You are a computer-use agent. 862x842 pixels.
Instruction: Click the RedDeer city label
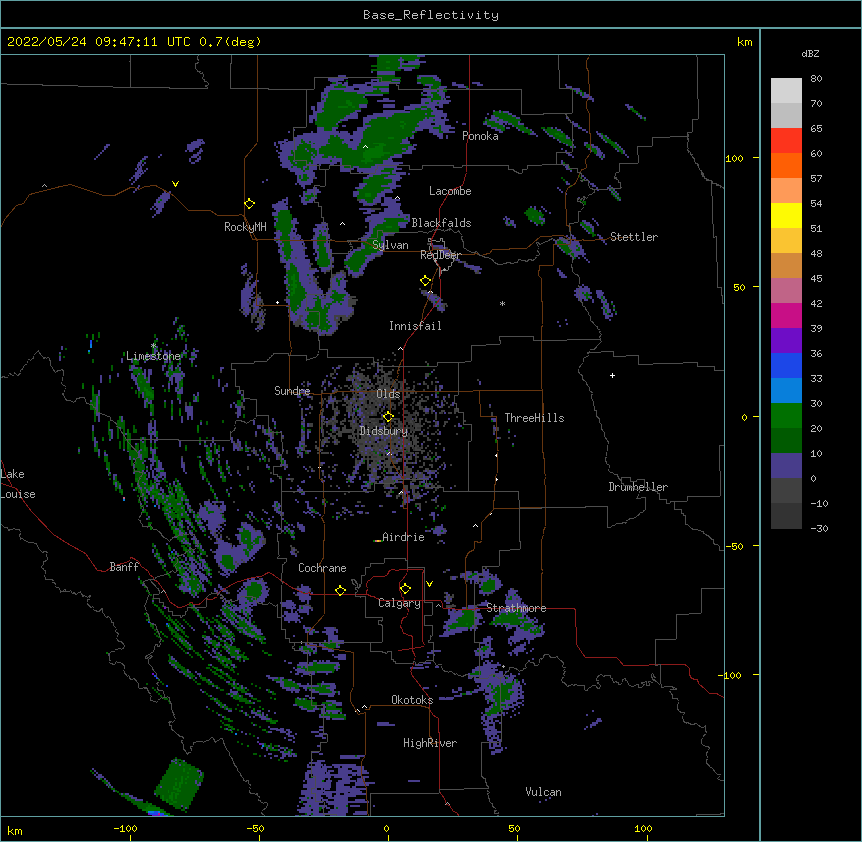pos(440,255)
